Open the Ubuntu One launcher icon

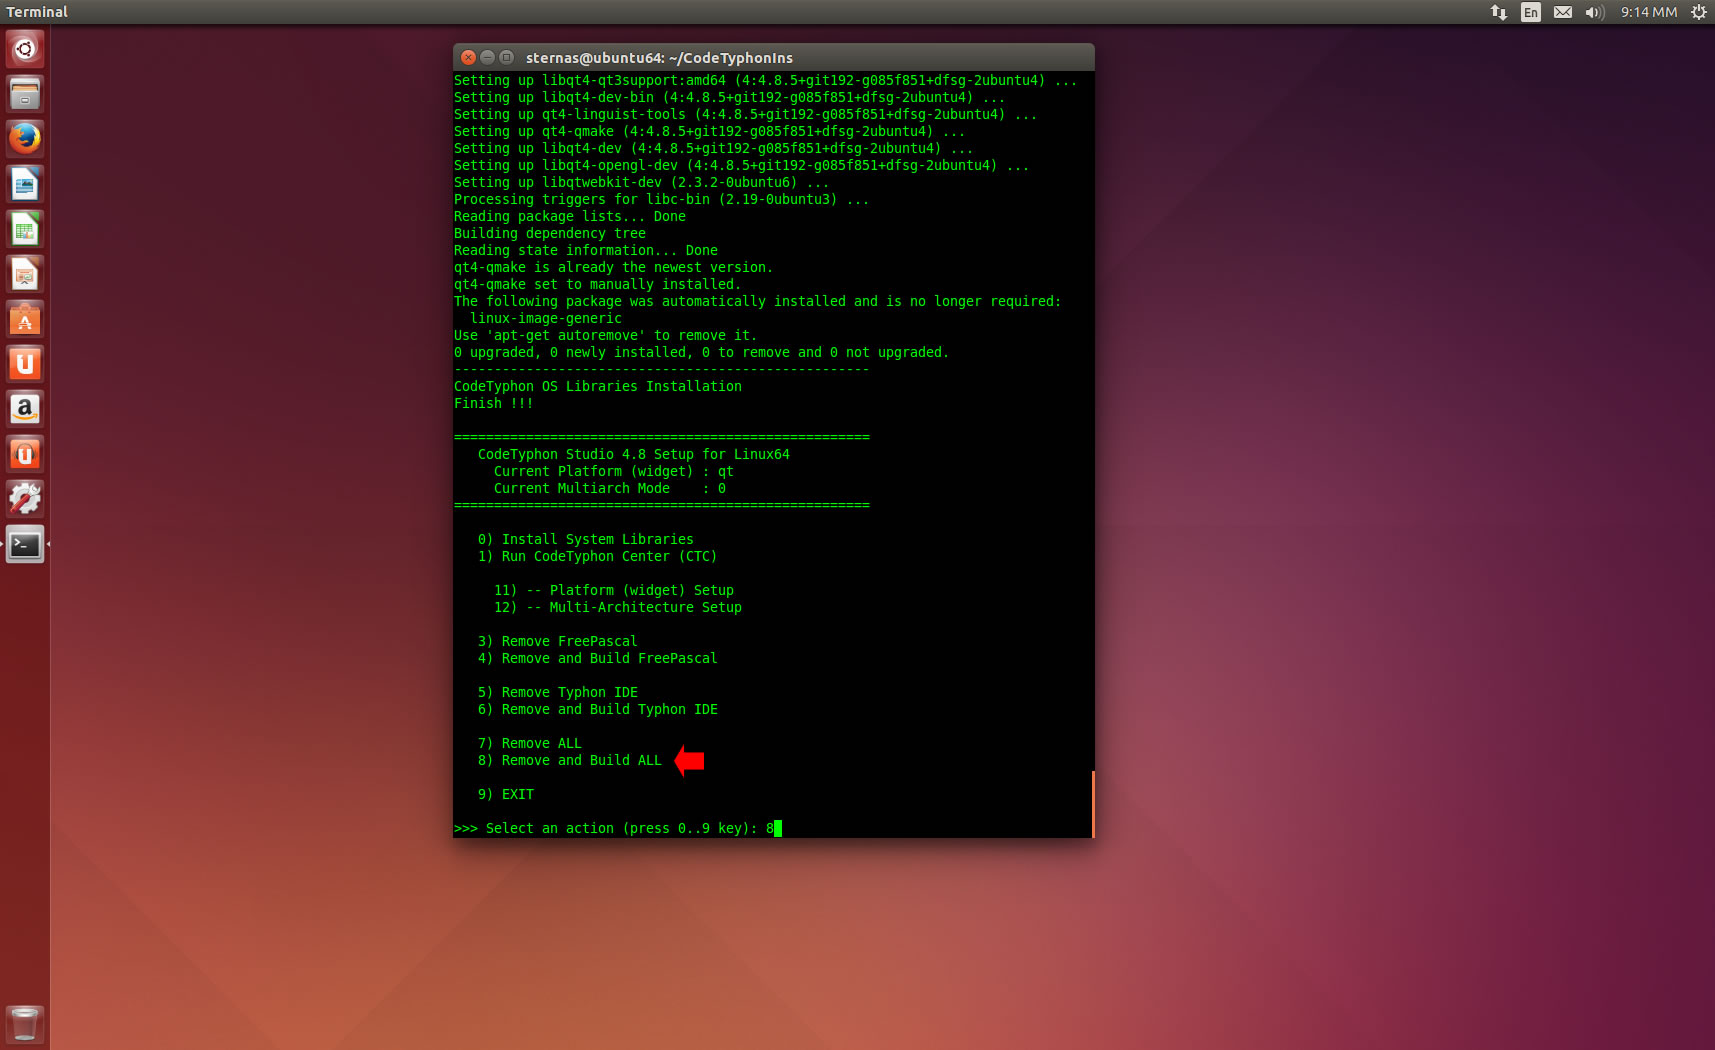[x=25, y=364]
